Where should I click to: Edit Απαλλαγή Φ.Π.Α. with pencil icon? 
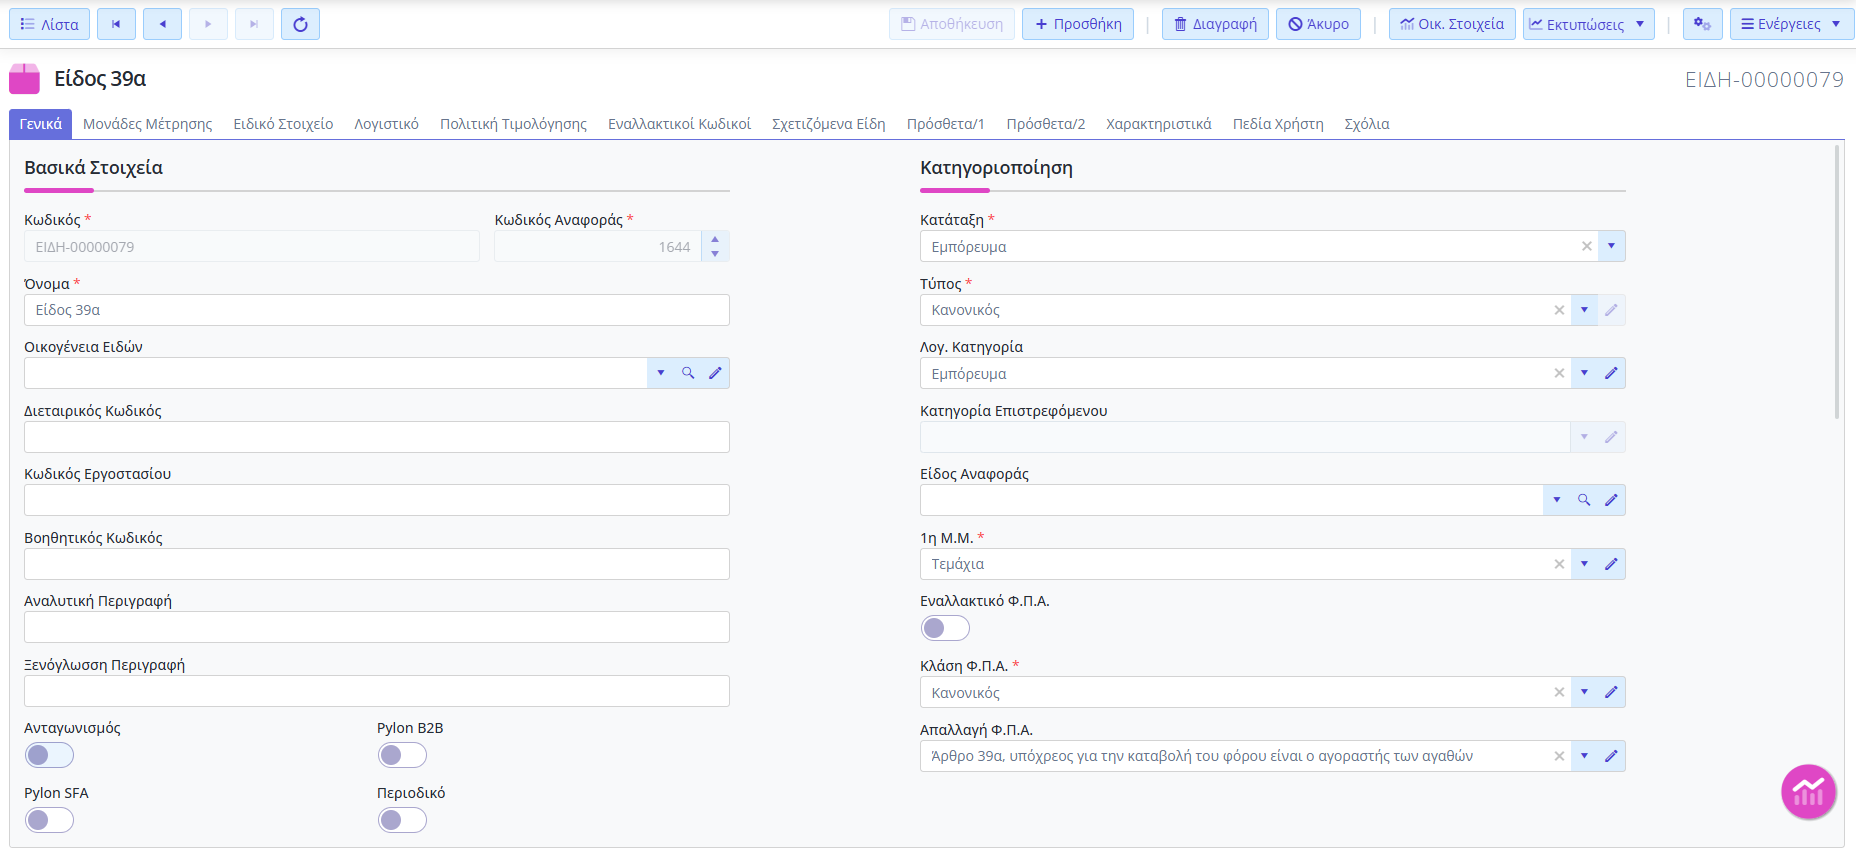click(x=1611, y=756)
